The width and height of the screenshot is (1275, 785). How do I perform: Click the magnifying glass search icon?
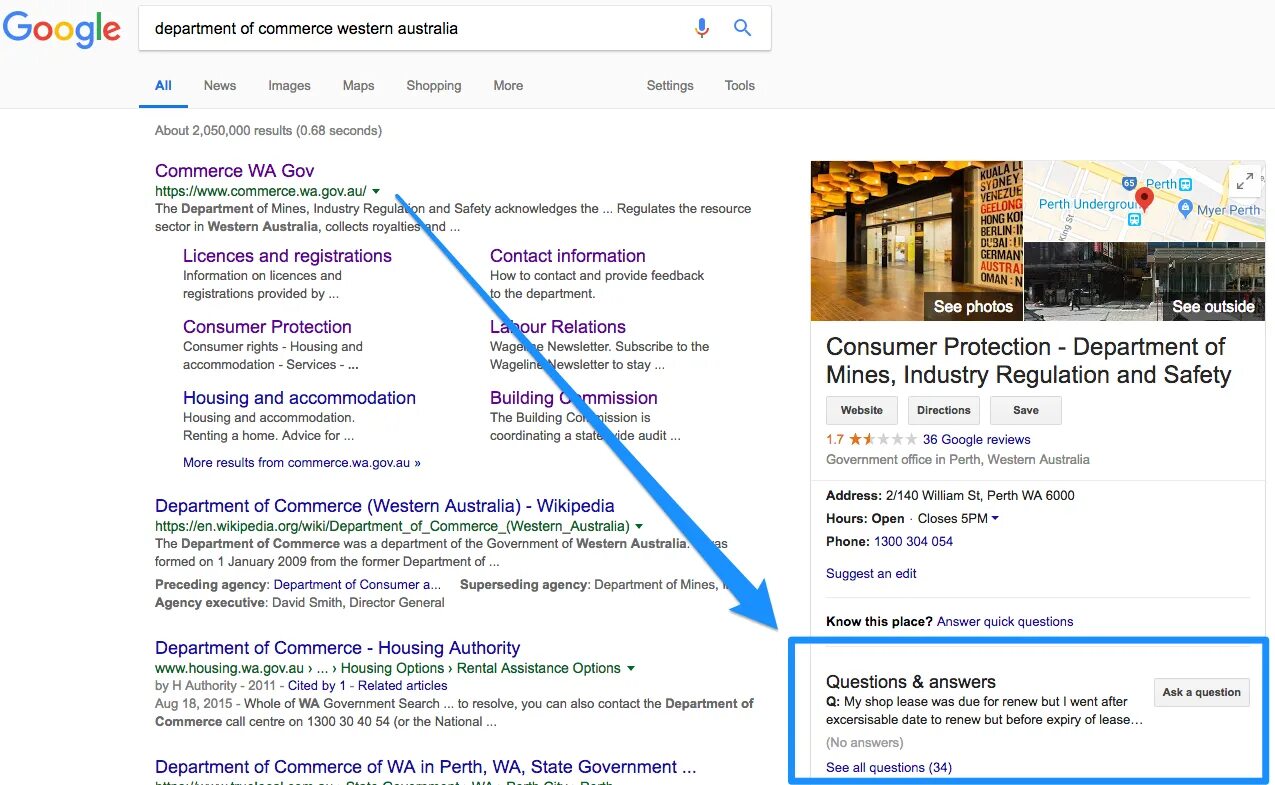click(742, 28)
